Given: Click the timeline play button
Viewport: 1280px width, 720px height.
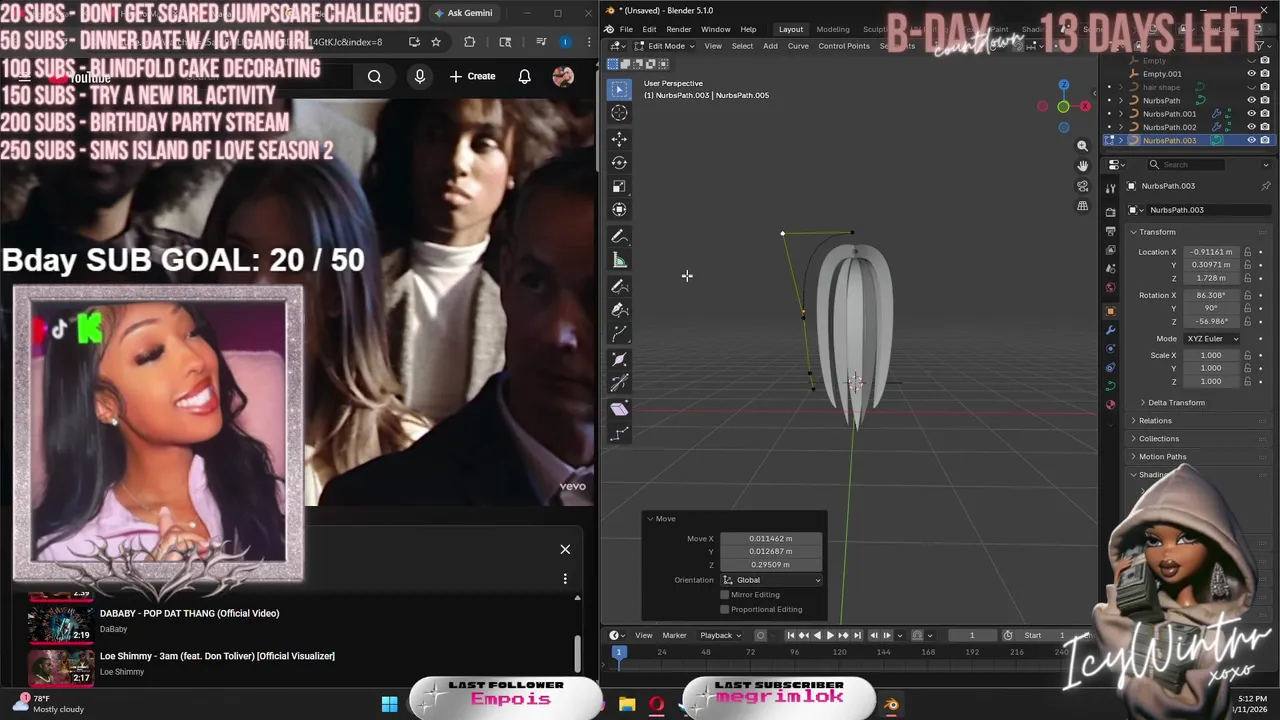Looking at the screenshot, I should coord(830,635).
